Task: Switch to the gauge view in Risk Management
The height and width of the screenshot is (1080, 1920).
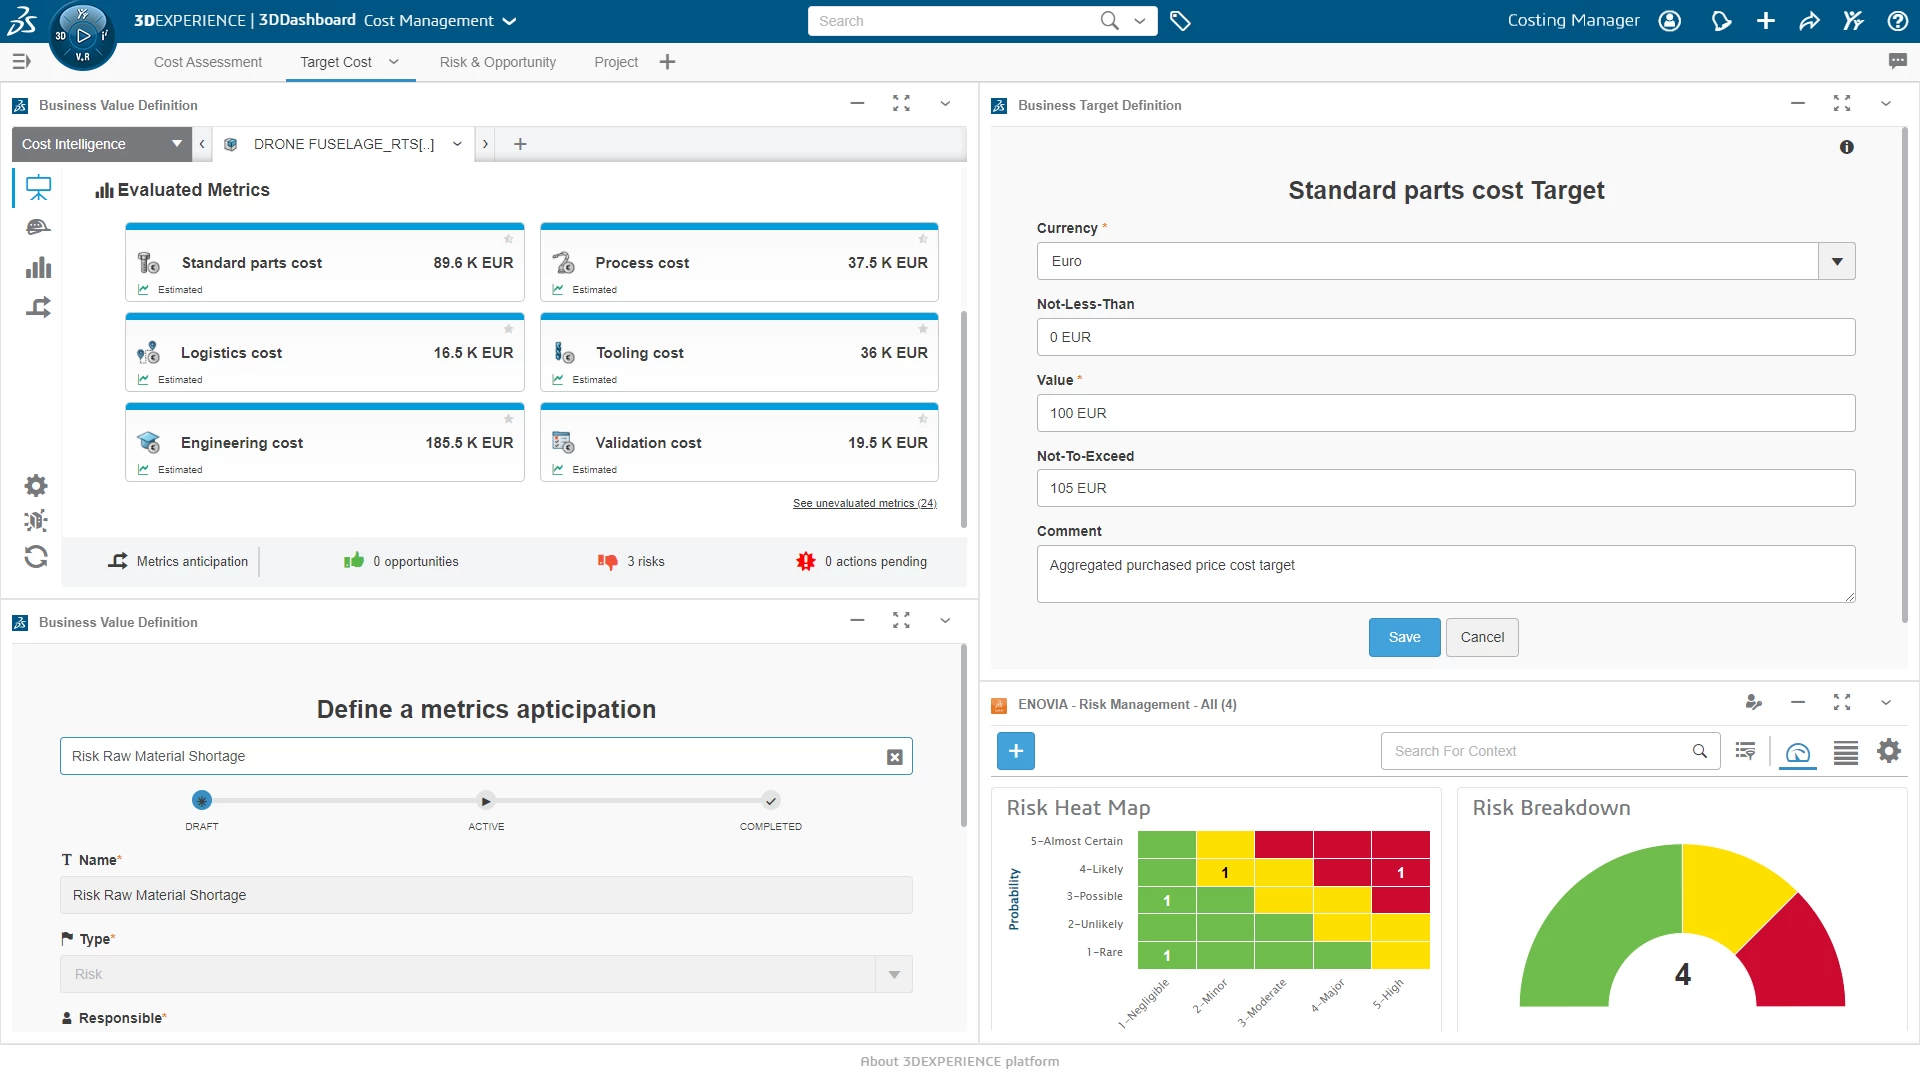Action: click(x=1797, y=752)
